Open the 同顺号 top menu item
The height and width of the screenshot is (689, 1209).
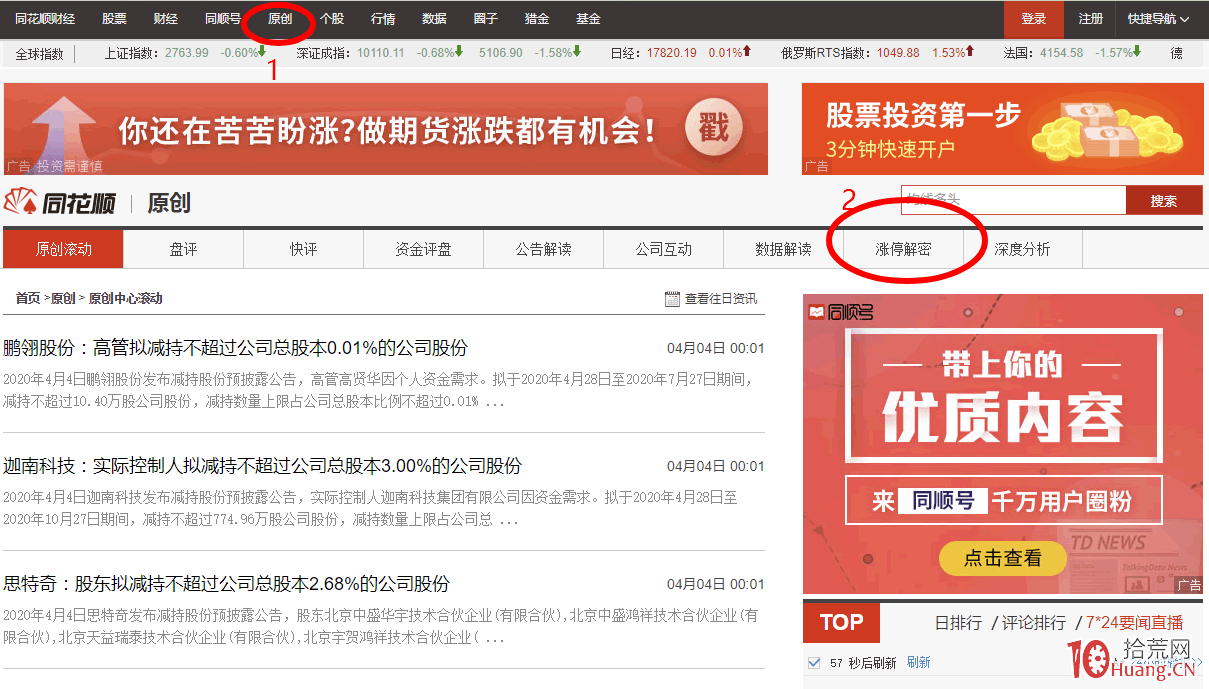click(223, 19)
